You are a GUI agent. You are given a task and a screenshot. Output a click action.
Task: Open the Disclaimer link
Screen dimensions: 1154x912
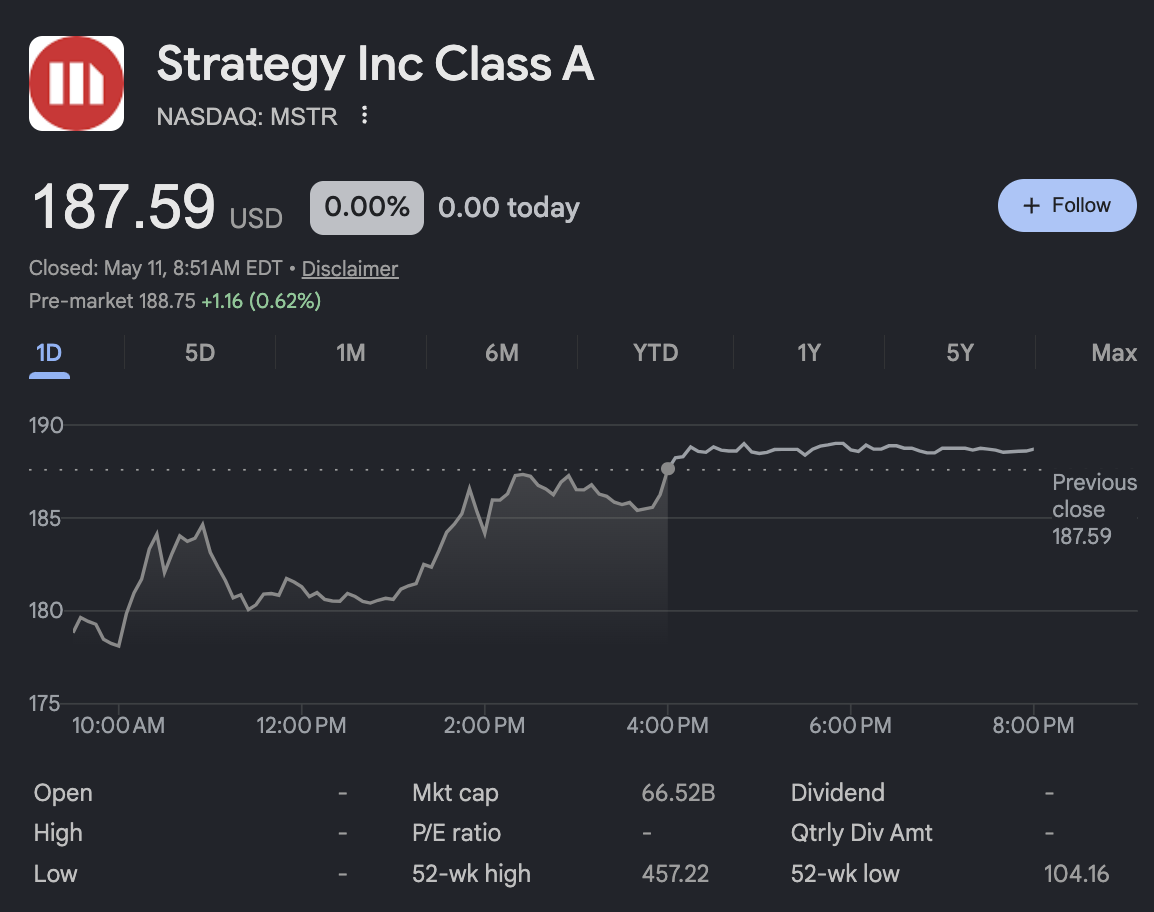350,269
